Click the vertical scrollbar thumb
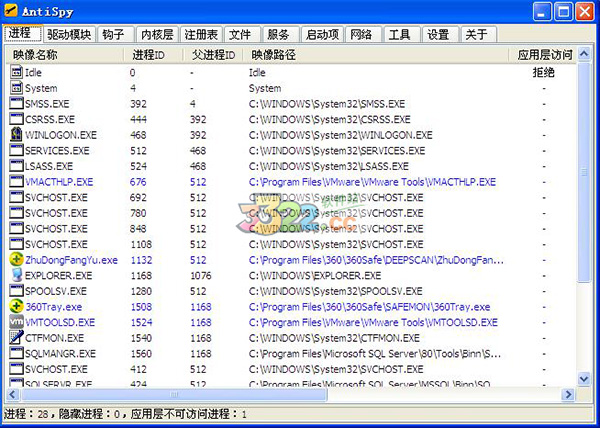 point(584,172)
